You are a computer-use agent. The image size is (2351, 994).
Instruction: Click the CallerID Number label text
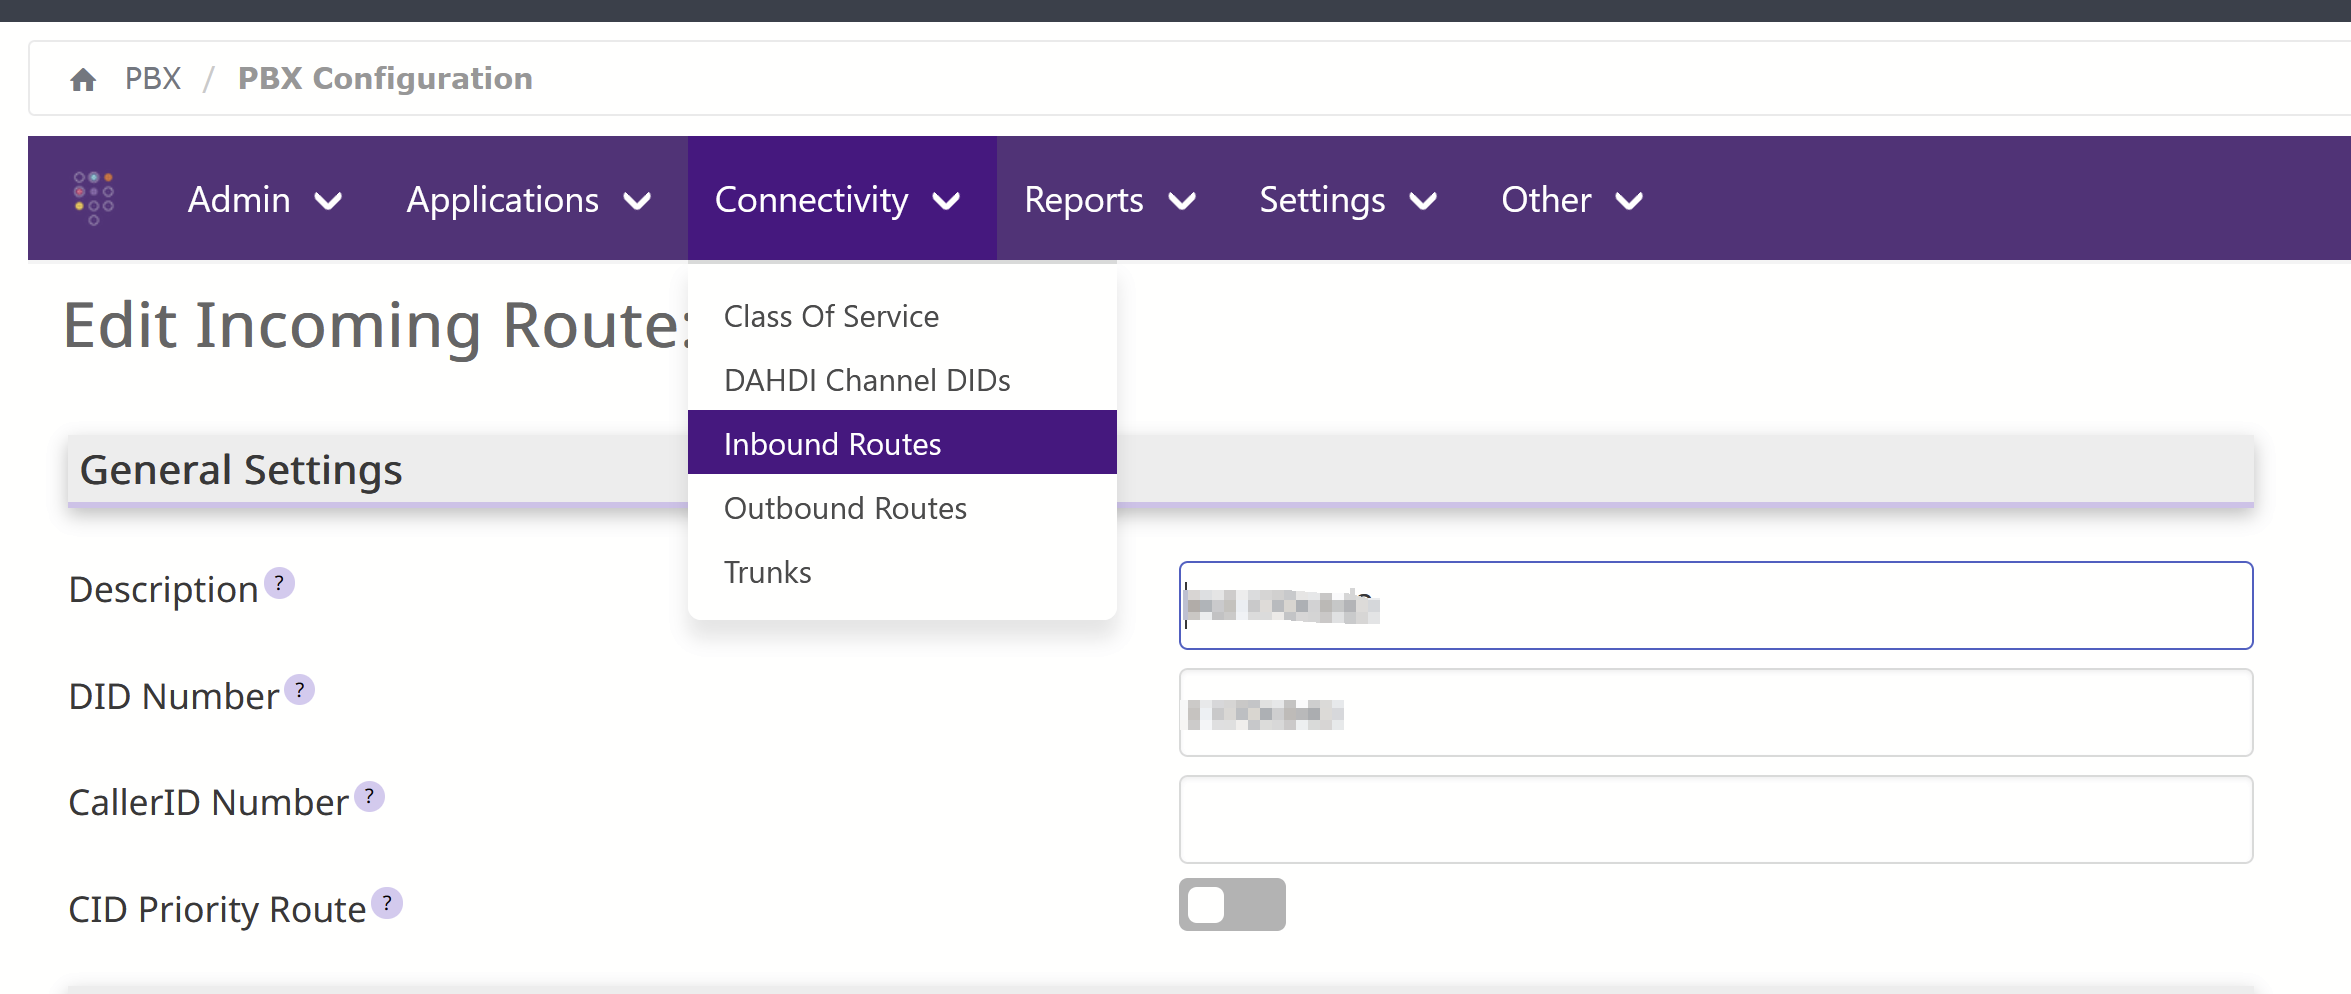coord(209,803)
